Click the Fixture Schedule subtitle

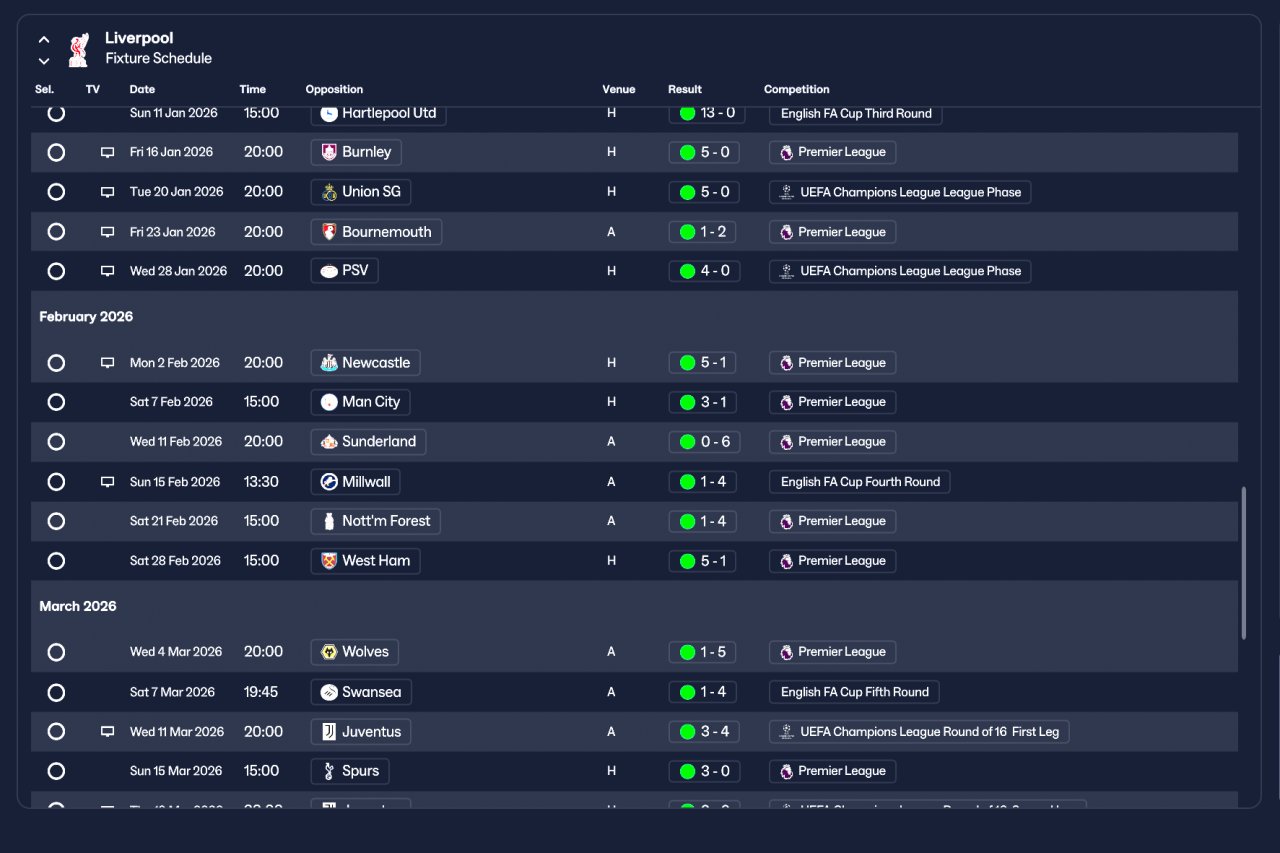tap(159, 59)
